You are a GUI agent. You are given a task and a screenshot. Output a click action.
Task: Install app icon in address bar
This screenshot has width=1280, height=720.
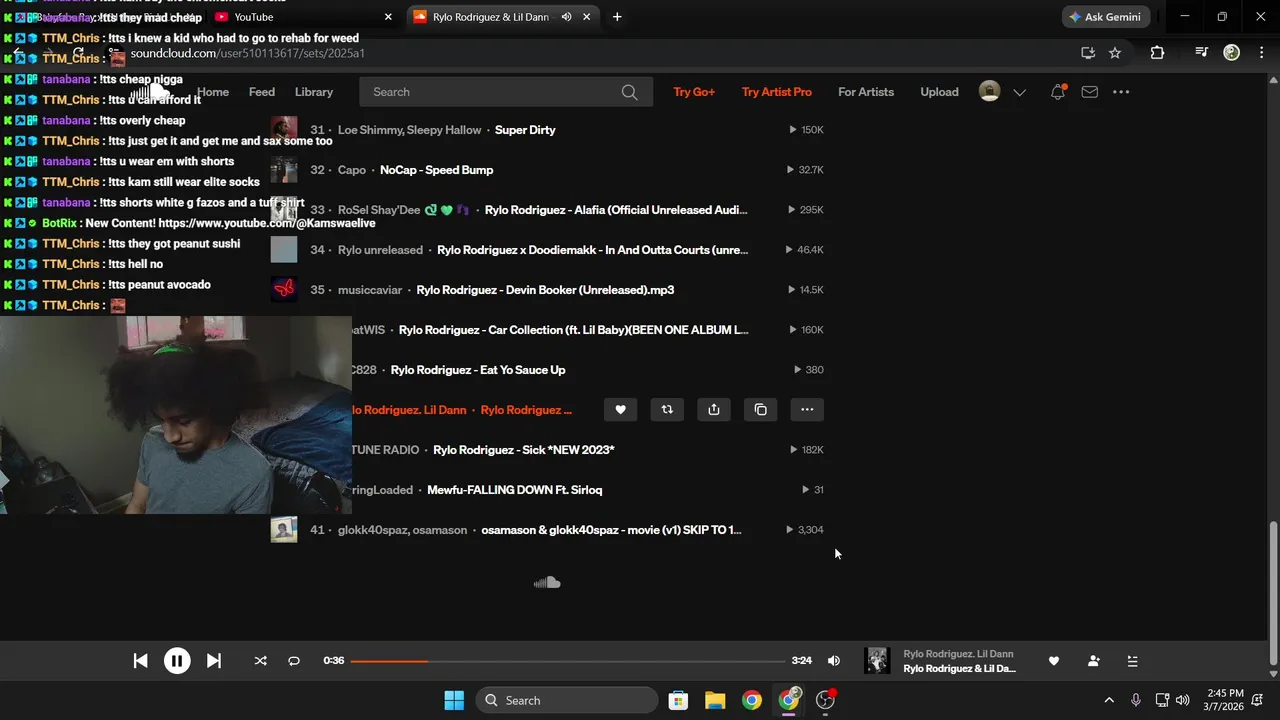pos(1087,53)
